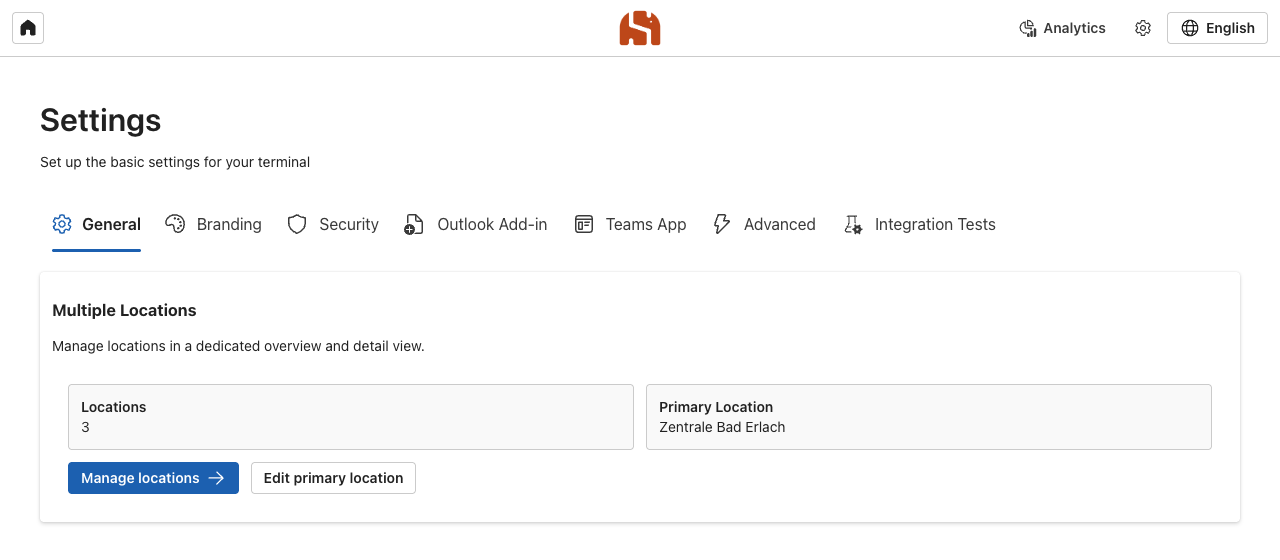Go to the Outlook Add-in tab

click(x=476, y=224)
